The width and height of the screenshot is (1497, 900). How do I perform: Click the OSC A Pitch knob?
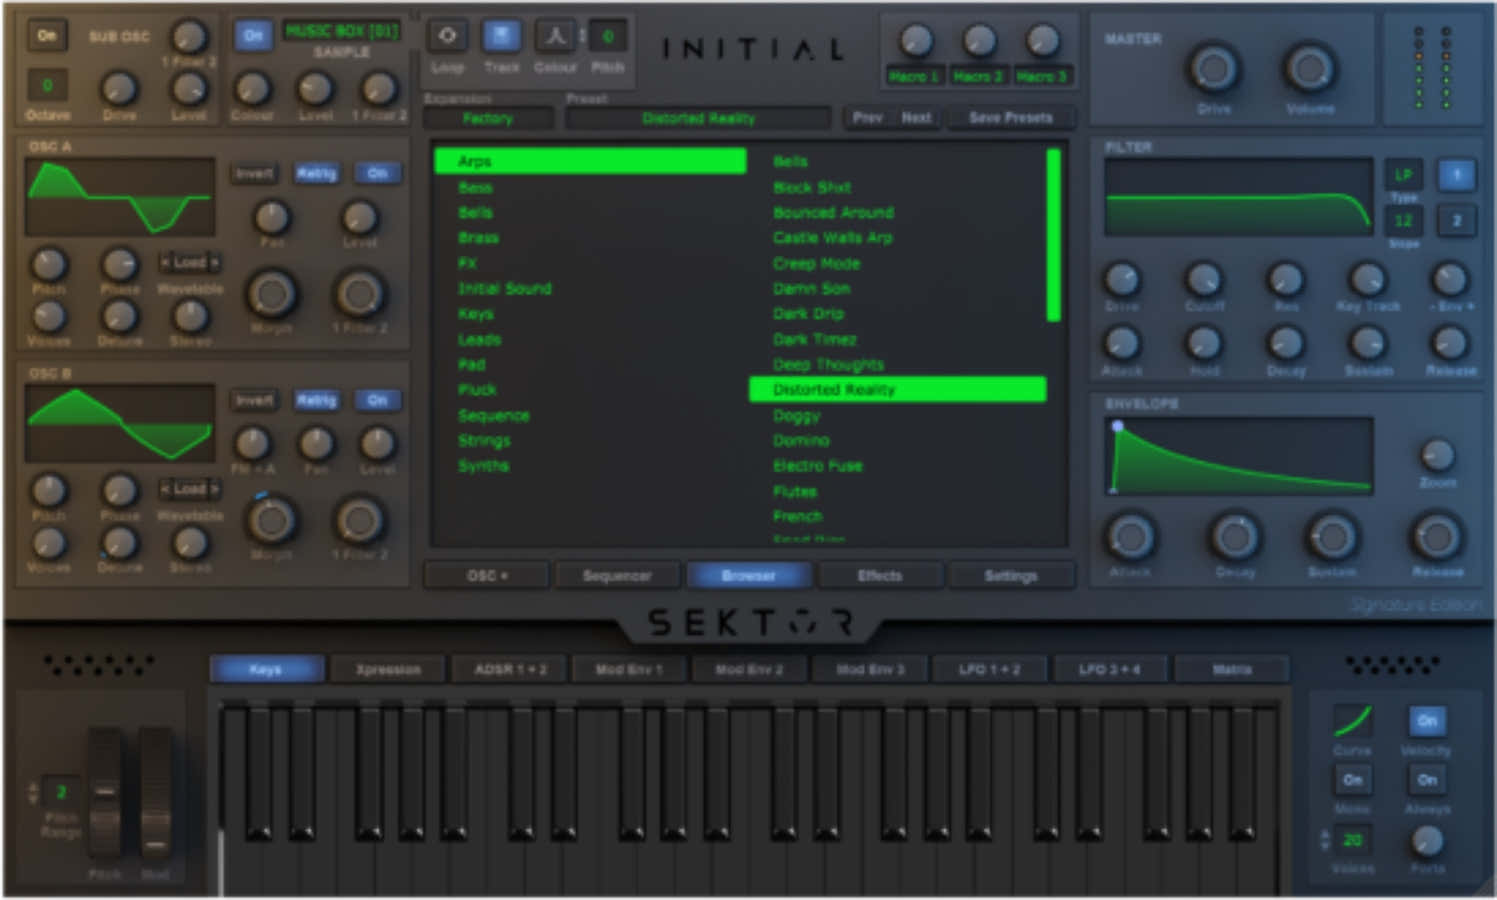48,264
